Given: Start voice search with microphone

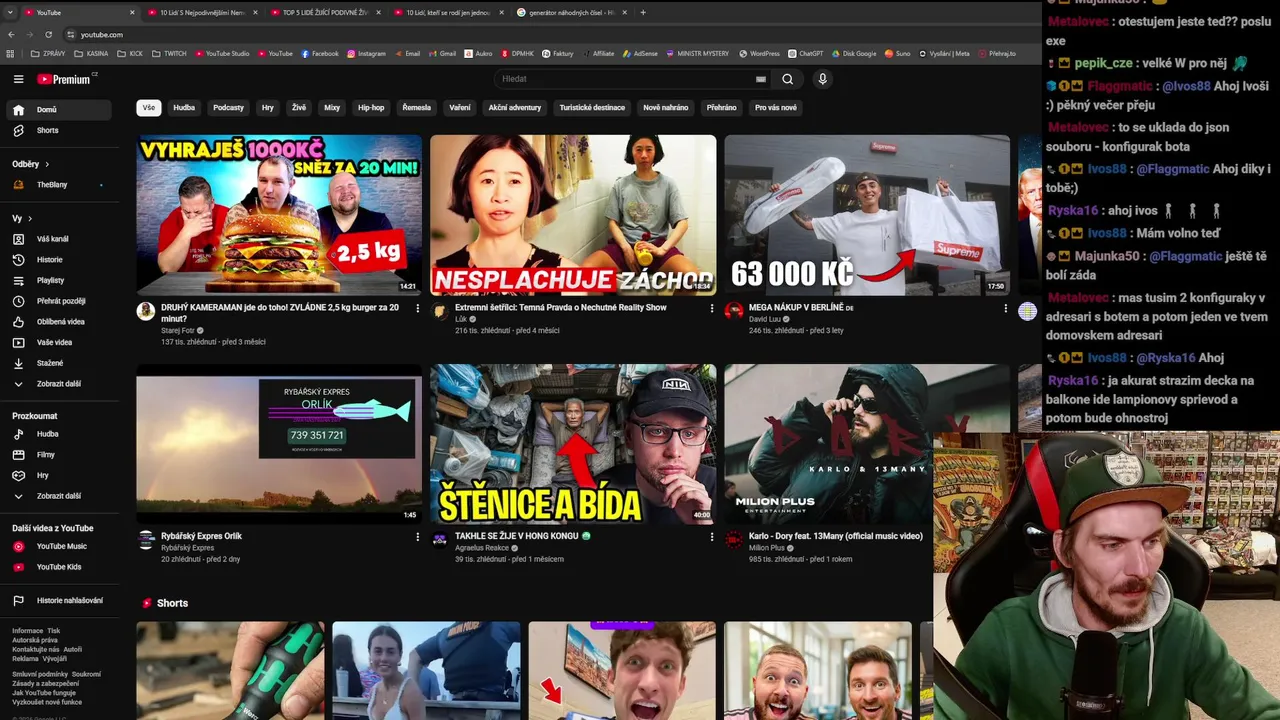Looking at the screenshot, I should tap(823, 79).
